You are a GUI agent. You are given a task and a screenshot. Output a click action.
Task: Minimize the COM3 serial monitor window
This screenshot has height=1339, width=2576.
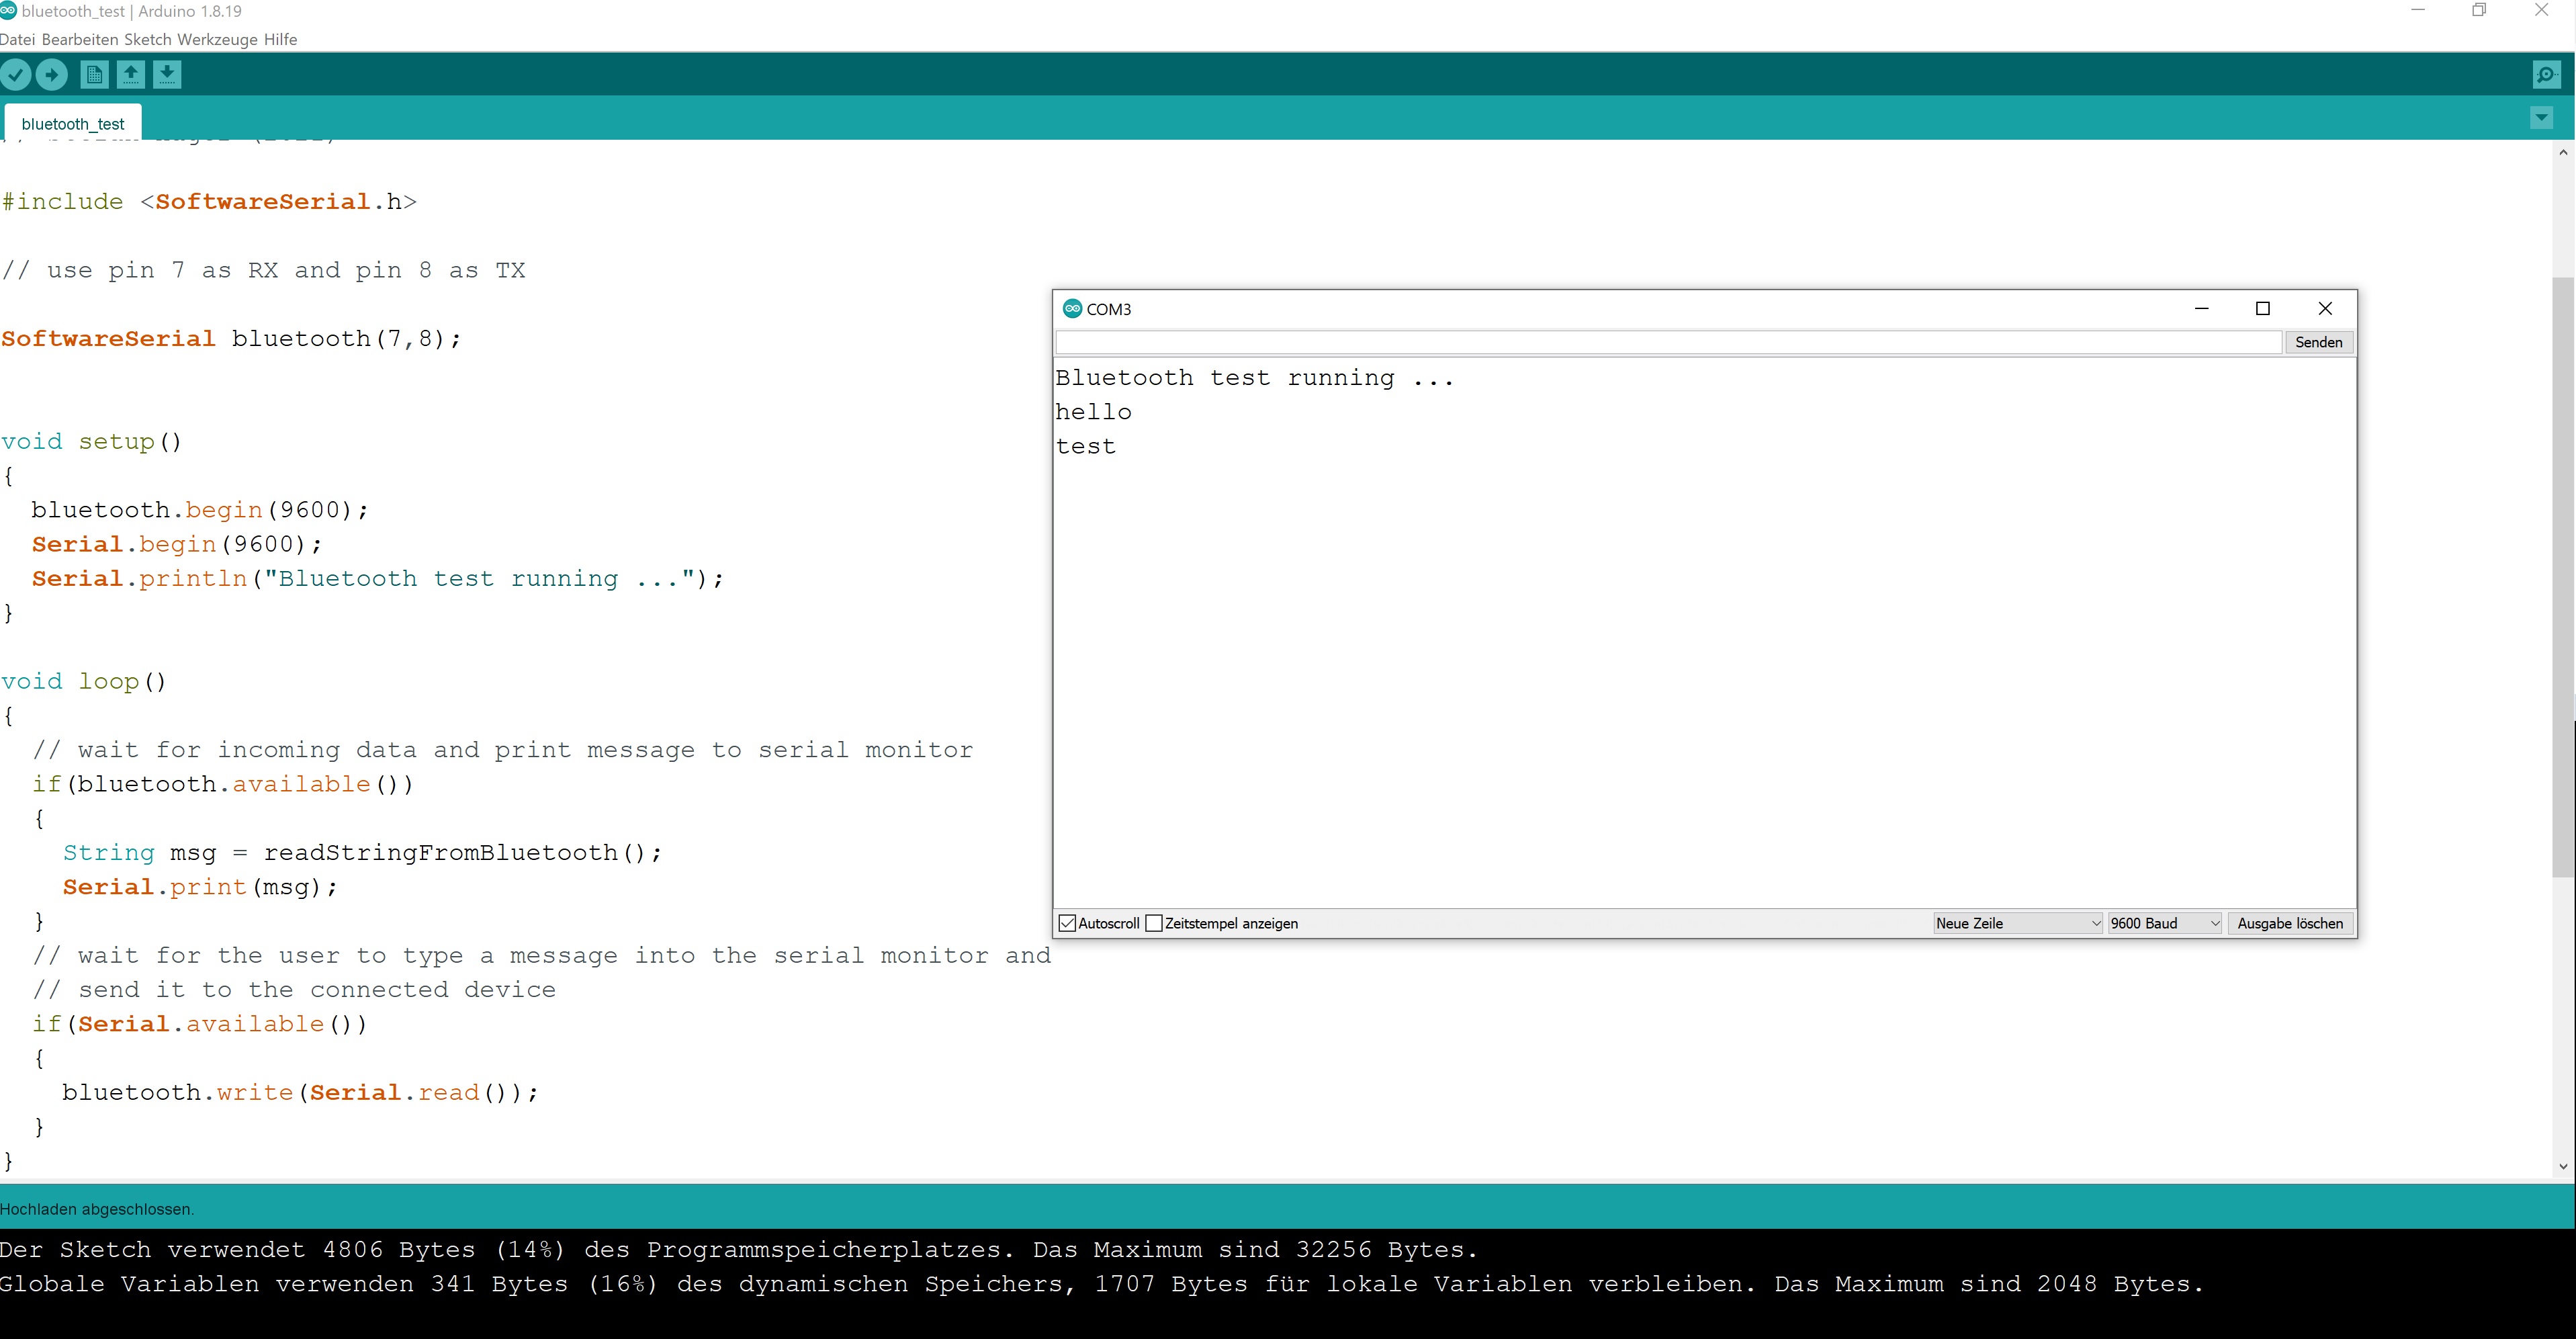click(x=2201, y=308)
